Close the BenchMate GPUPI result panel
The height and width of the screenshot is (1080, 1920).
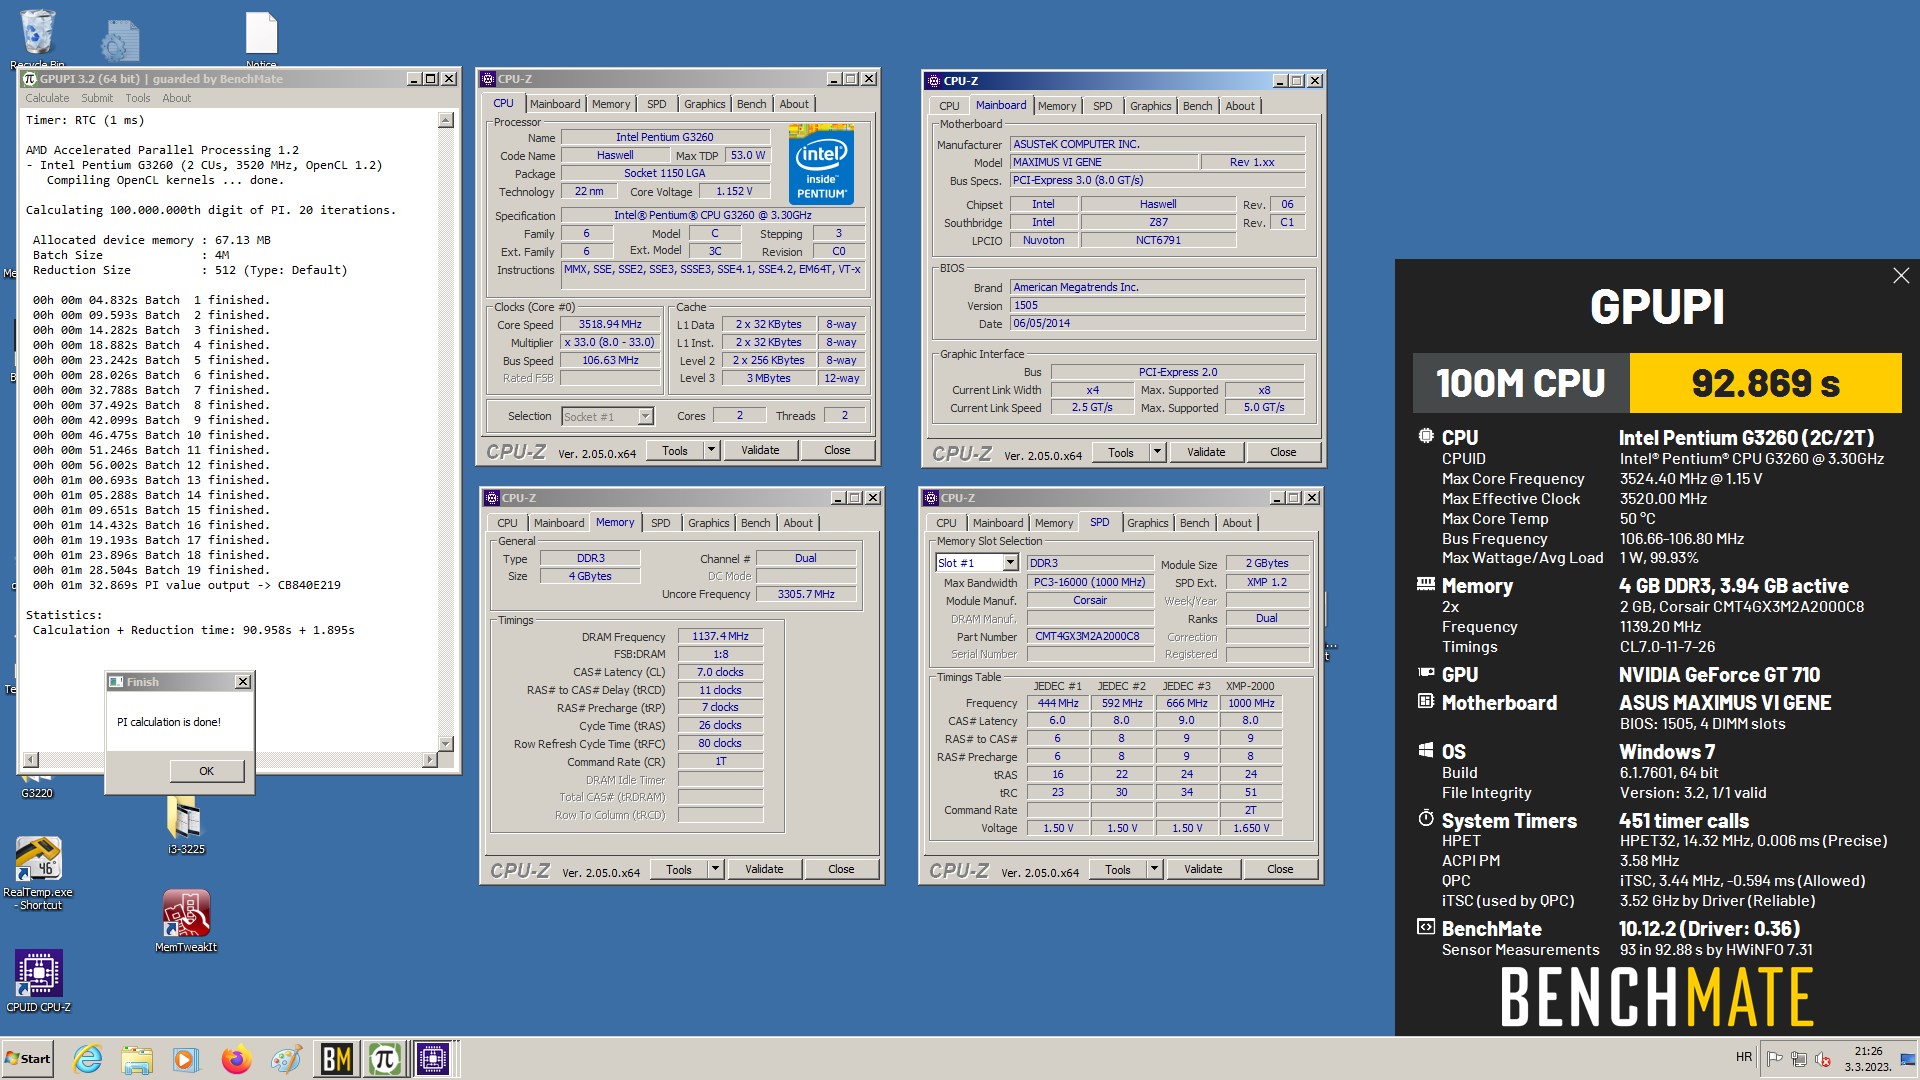pos(1901,276)
